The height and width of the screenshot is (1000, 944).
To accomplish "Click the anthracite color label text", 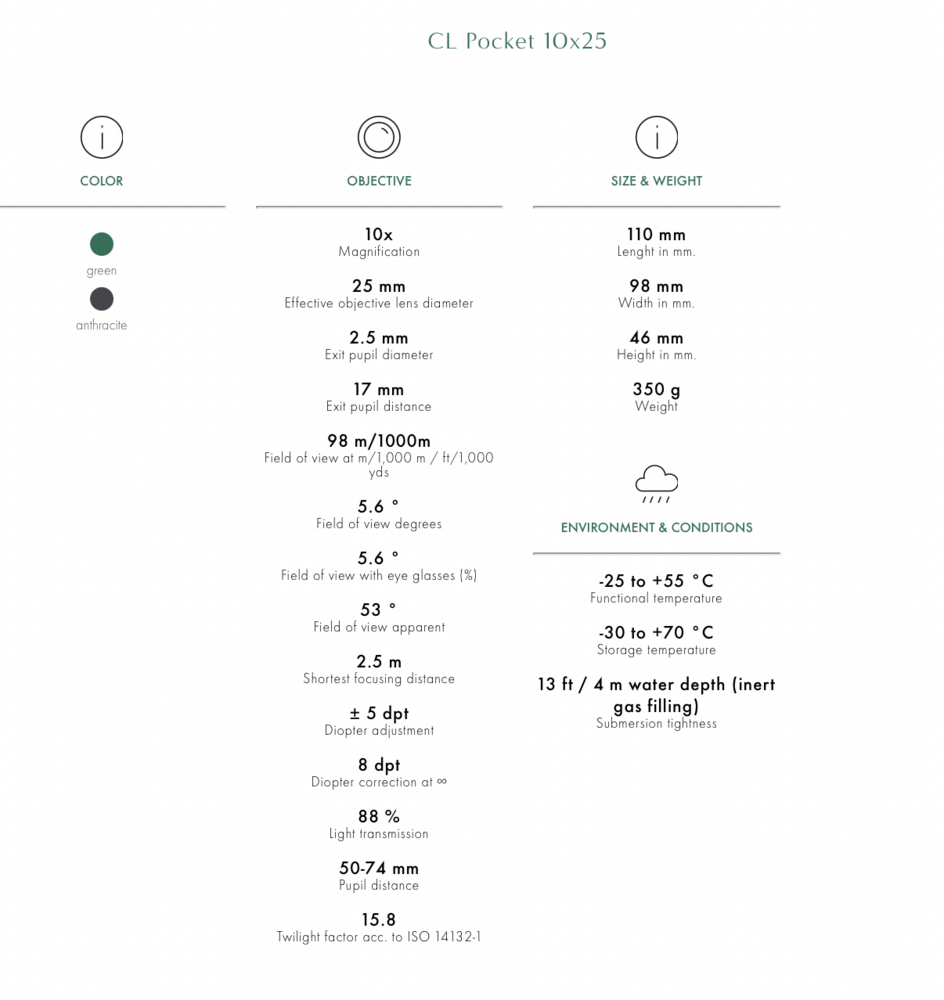I will click(101, 325).
